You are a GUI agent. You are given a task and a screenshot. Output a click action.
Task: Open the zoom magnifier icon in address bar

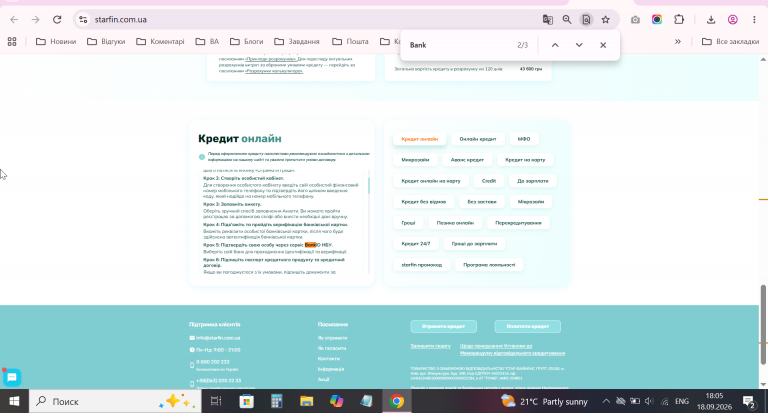click(567, 20)
